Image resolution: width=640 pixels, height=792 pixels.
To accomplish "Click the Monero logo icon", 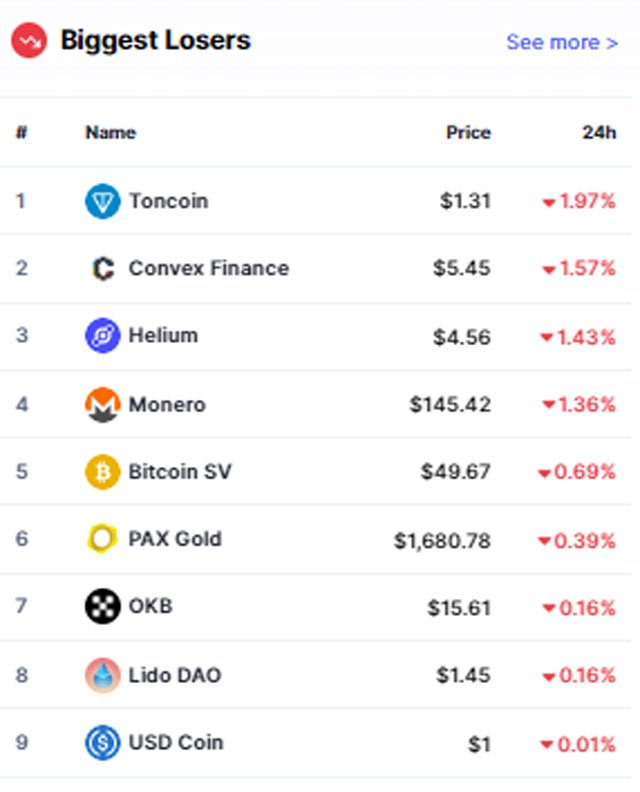I will coord(103,405).
